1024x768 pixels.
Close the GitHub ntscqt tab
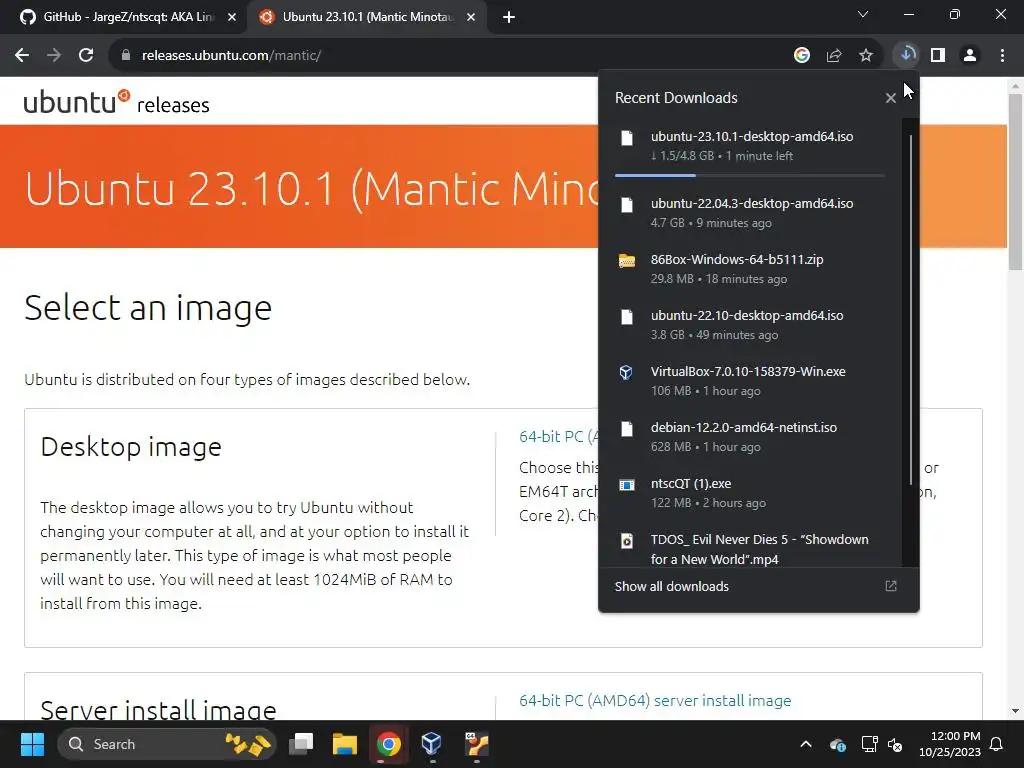tap(232, 18)
